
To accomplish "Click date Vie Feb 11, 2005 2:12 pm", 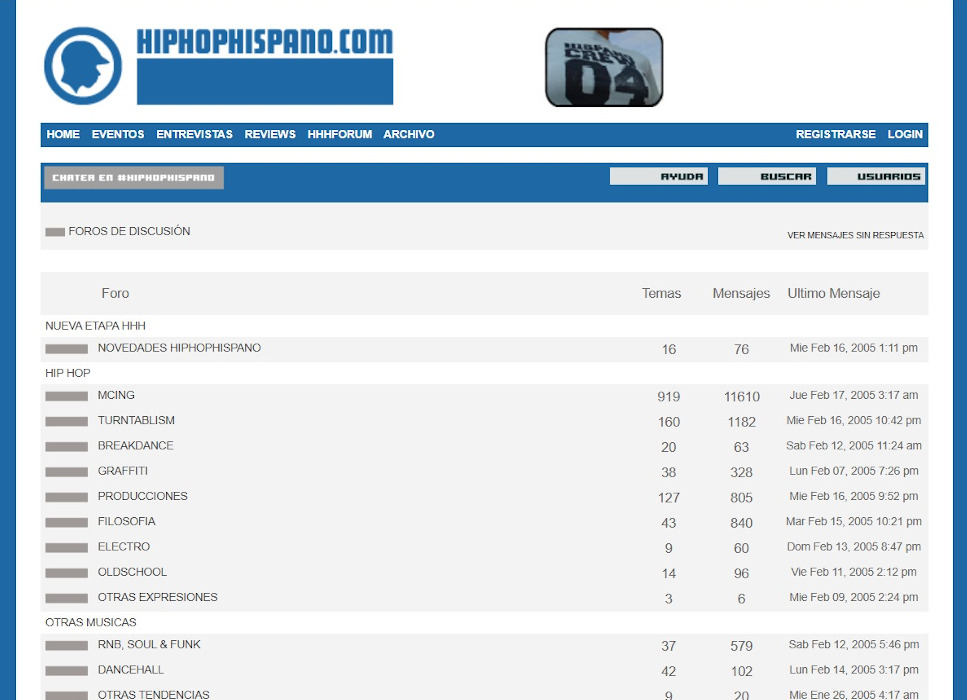I will pos(854,572).
